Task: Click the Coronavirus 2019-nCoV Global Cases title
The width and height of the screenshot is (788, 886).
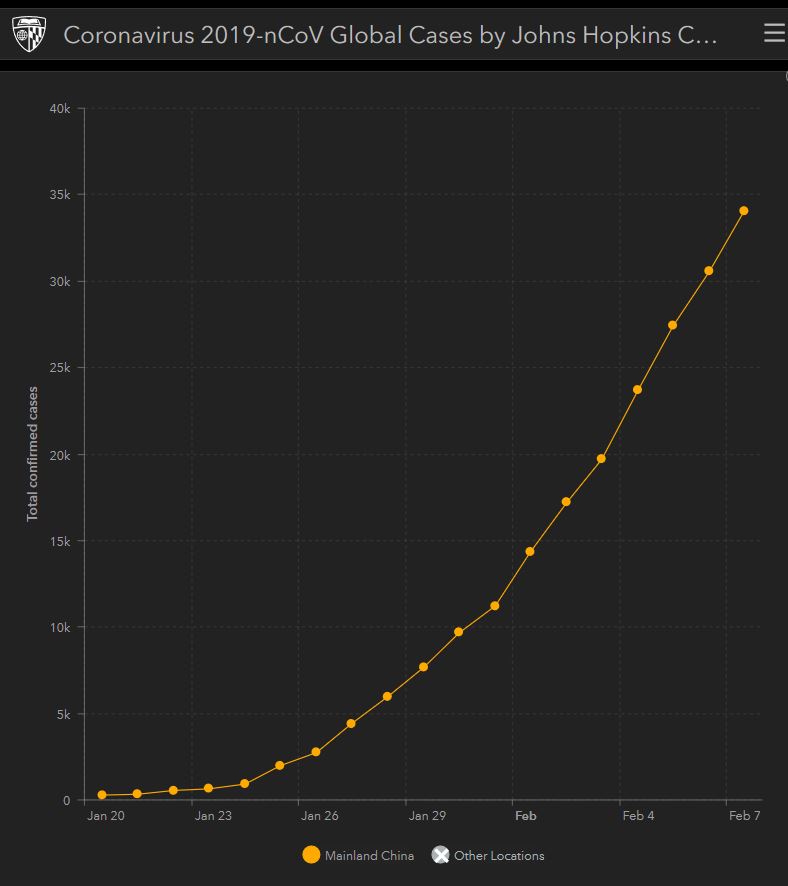Action: [390, 35]
